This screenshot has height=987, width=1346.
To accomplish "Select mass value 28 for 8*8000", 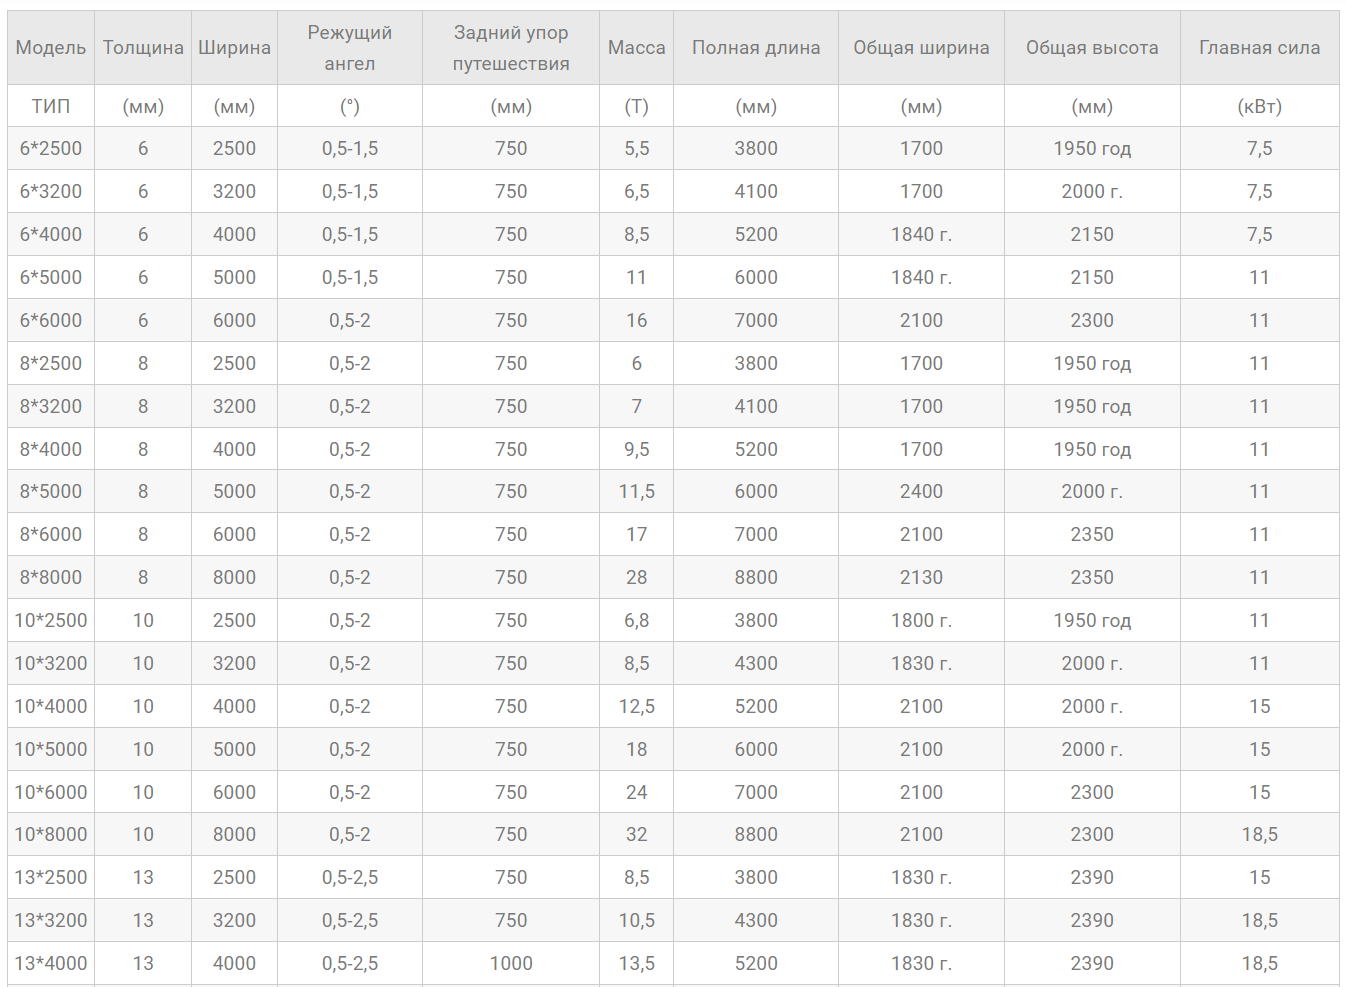I will (x=636, y=578).
